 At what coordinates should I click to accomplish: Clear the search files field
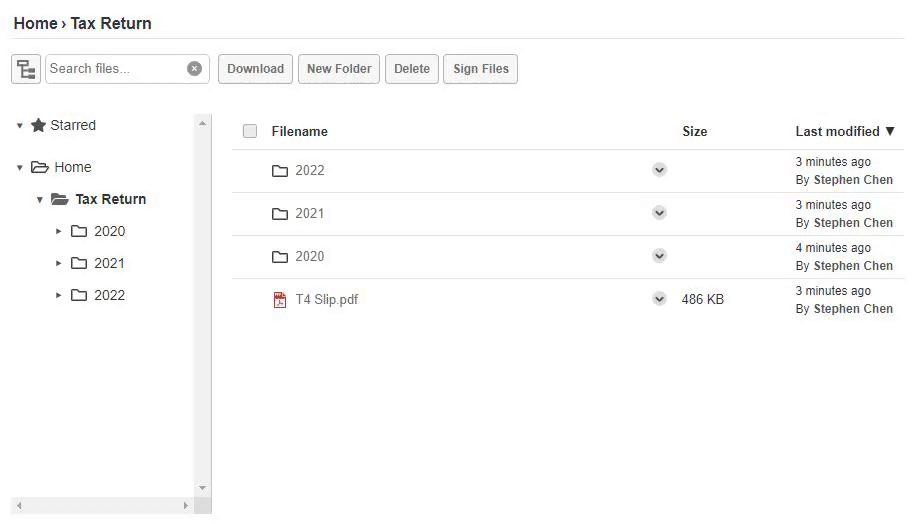pos(194,69)
